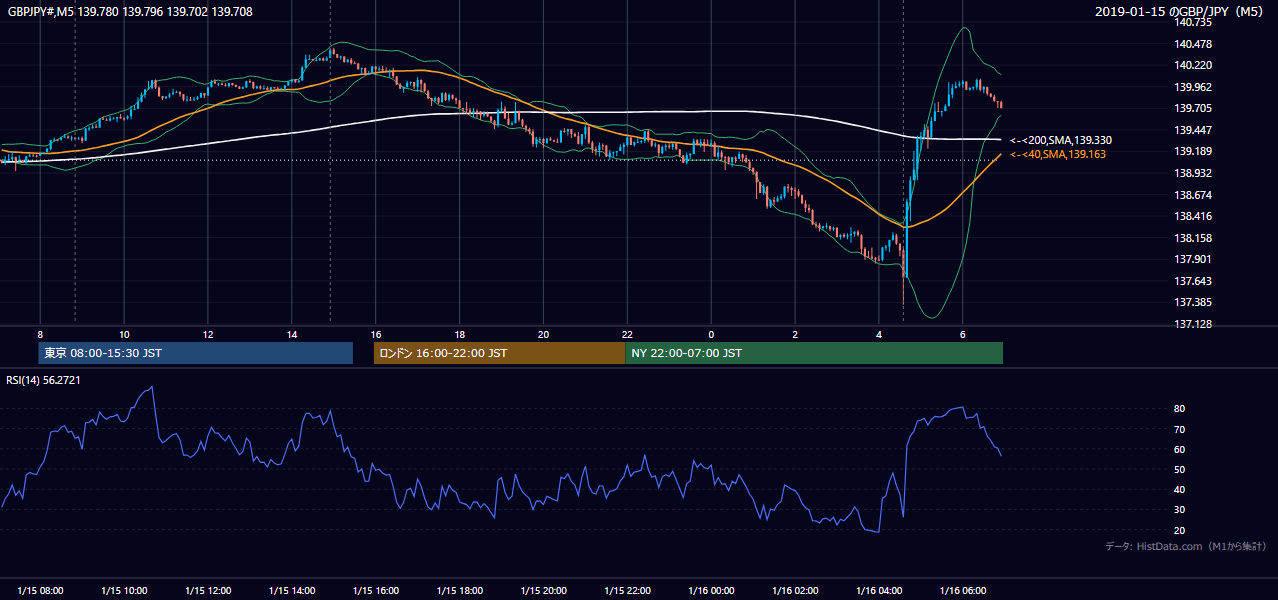Image resolution: width=1278 pixels, height=600 pixels.
Task: Click the 1/15 18:00 time axis label
Action: click(460, 591)
